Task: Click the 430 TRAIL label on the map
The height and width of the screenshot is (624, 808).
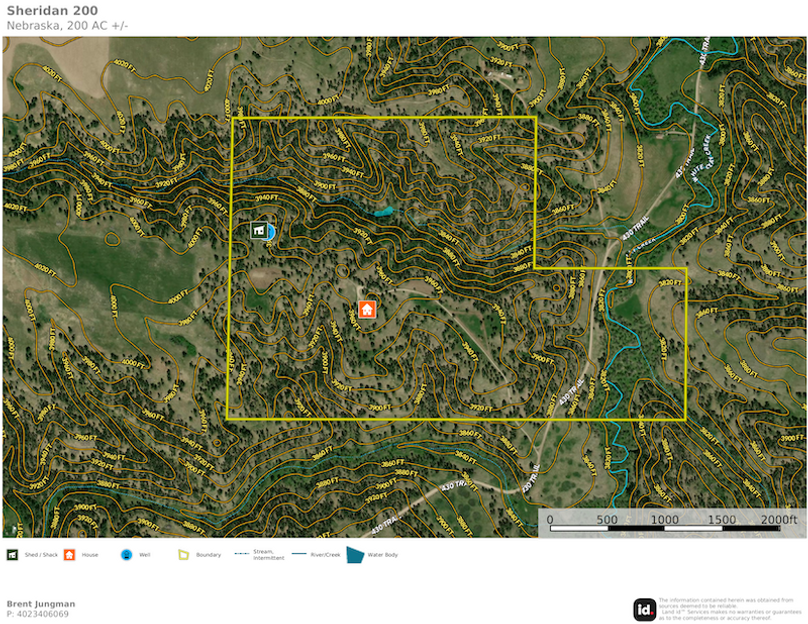Action: click(x=638, y=226)
